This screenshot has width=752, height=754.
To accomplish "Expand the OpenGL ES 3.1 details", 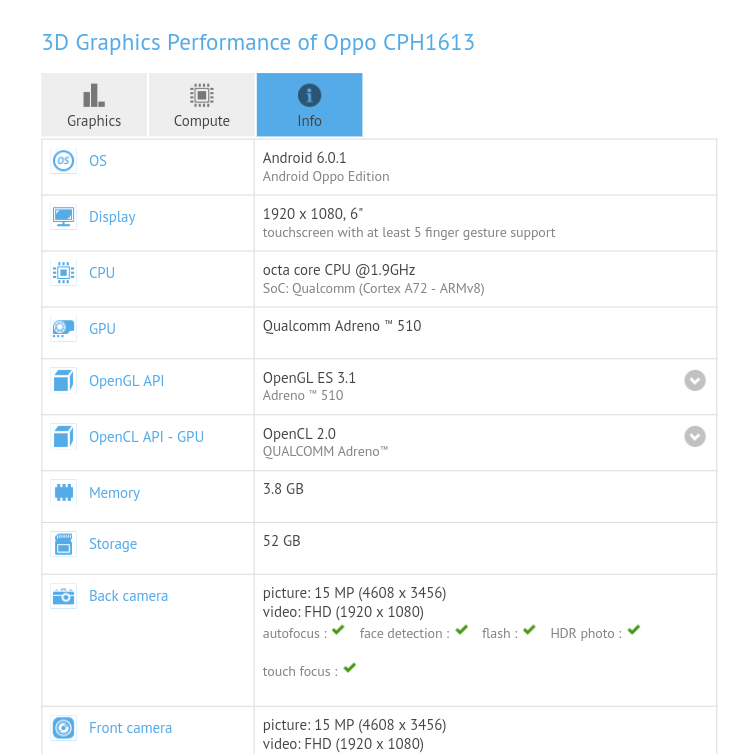I will click(x=695, y=380).
